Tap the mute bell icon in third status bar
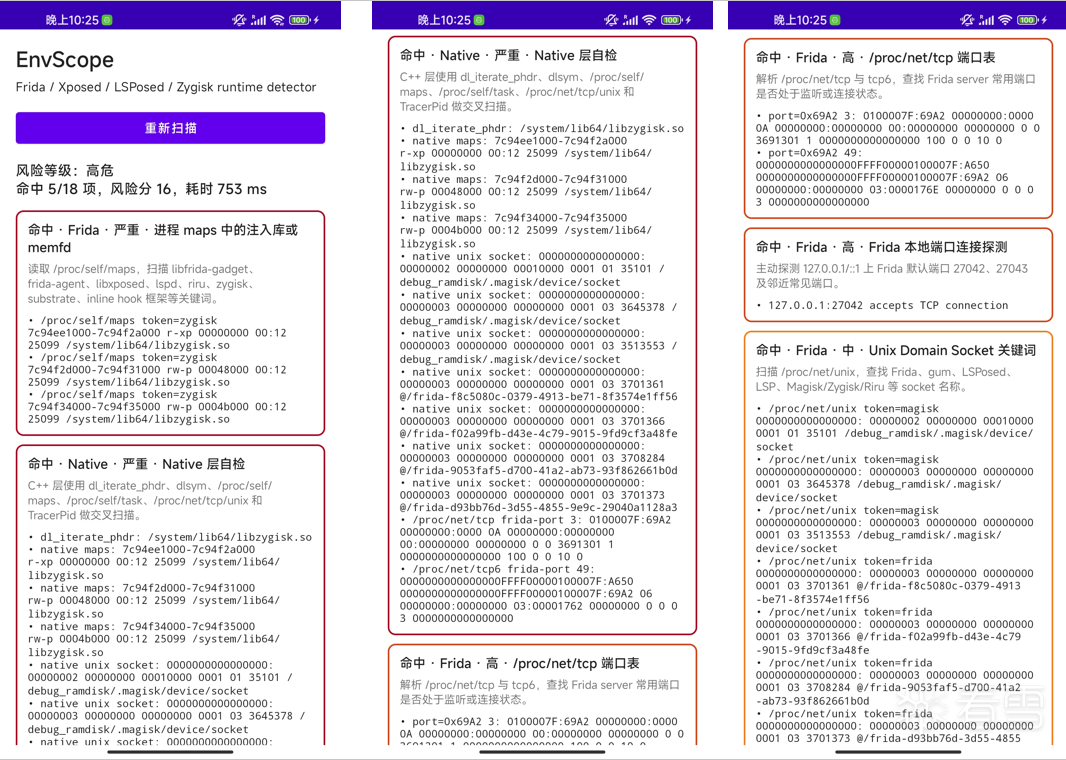1066x760 pixels. 967,20
